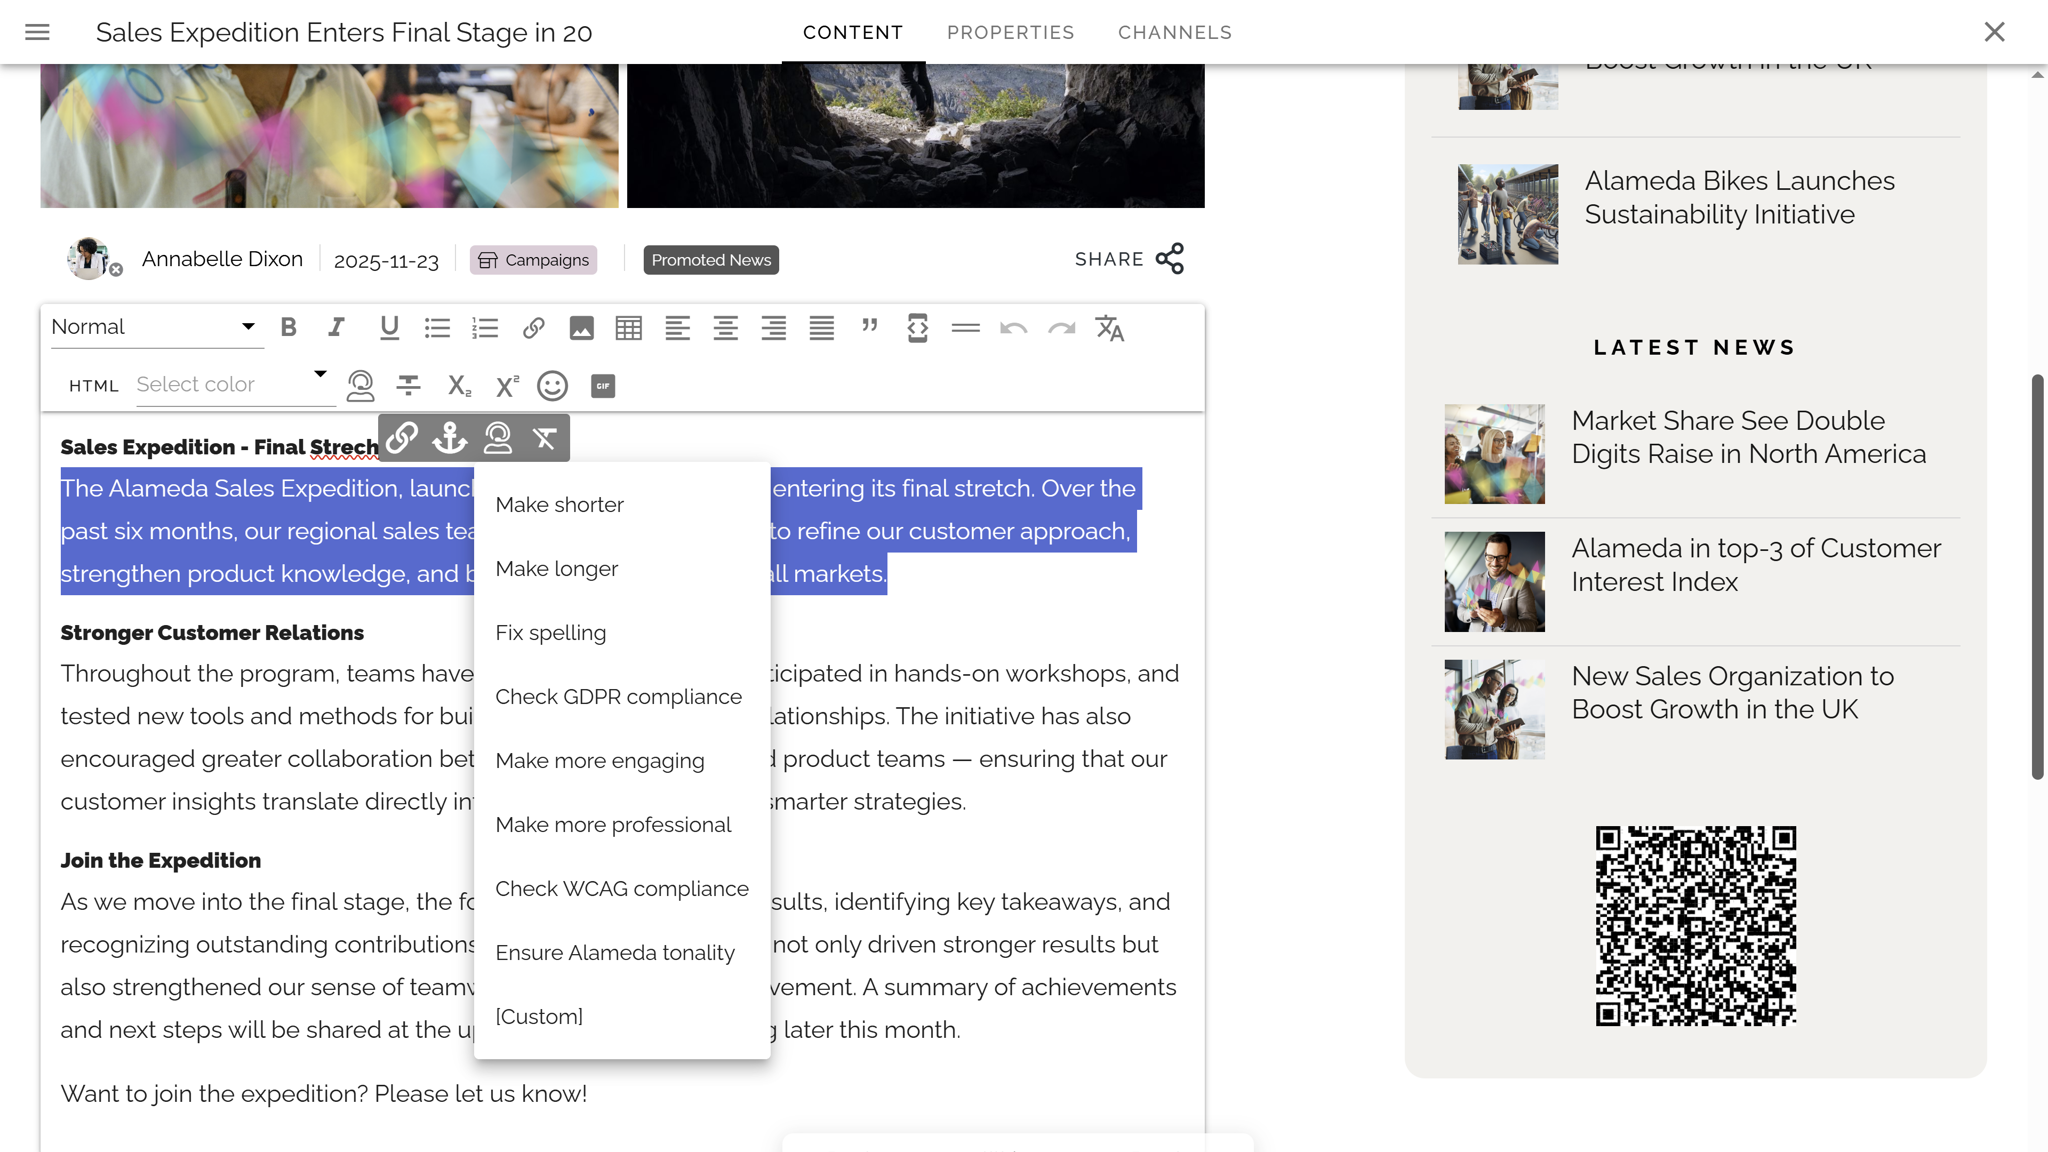This screenshot has height=1152, width=2048.
Task: Toggle bold formatting in the editor
Action: click(289, 327)
